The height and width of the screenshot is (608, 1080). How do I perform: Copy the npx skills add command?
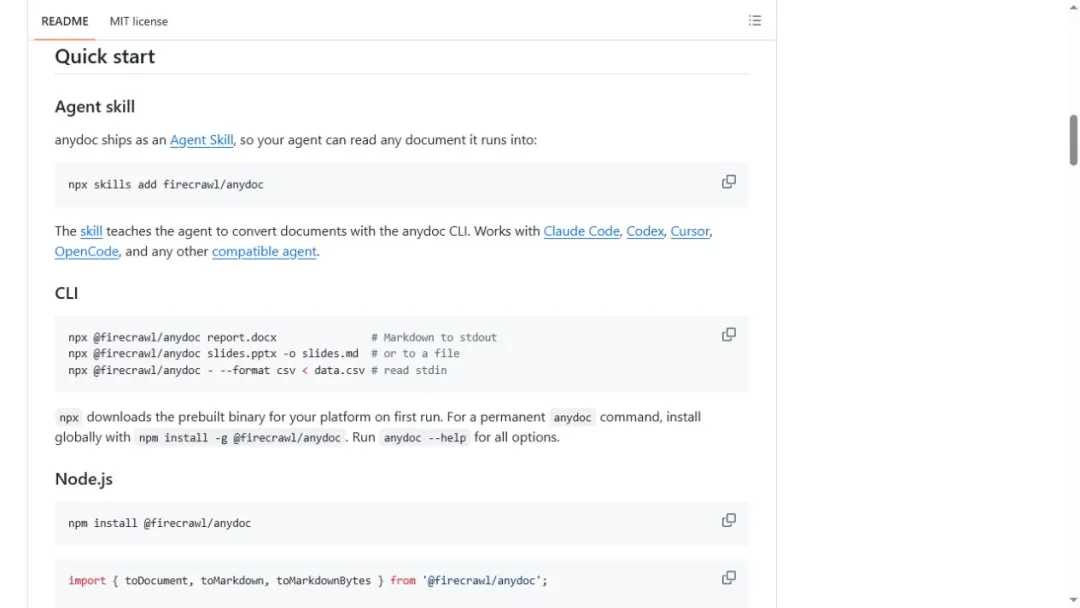(728, 182)
